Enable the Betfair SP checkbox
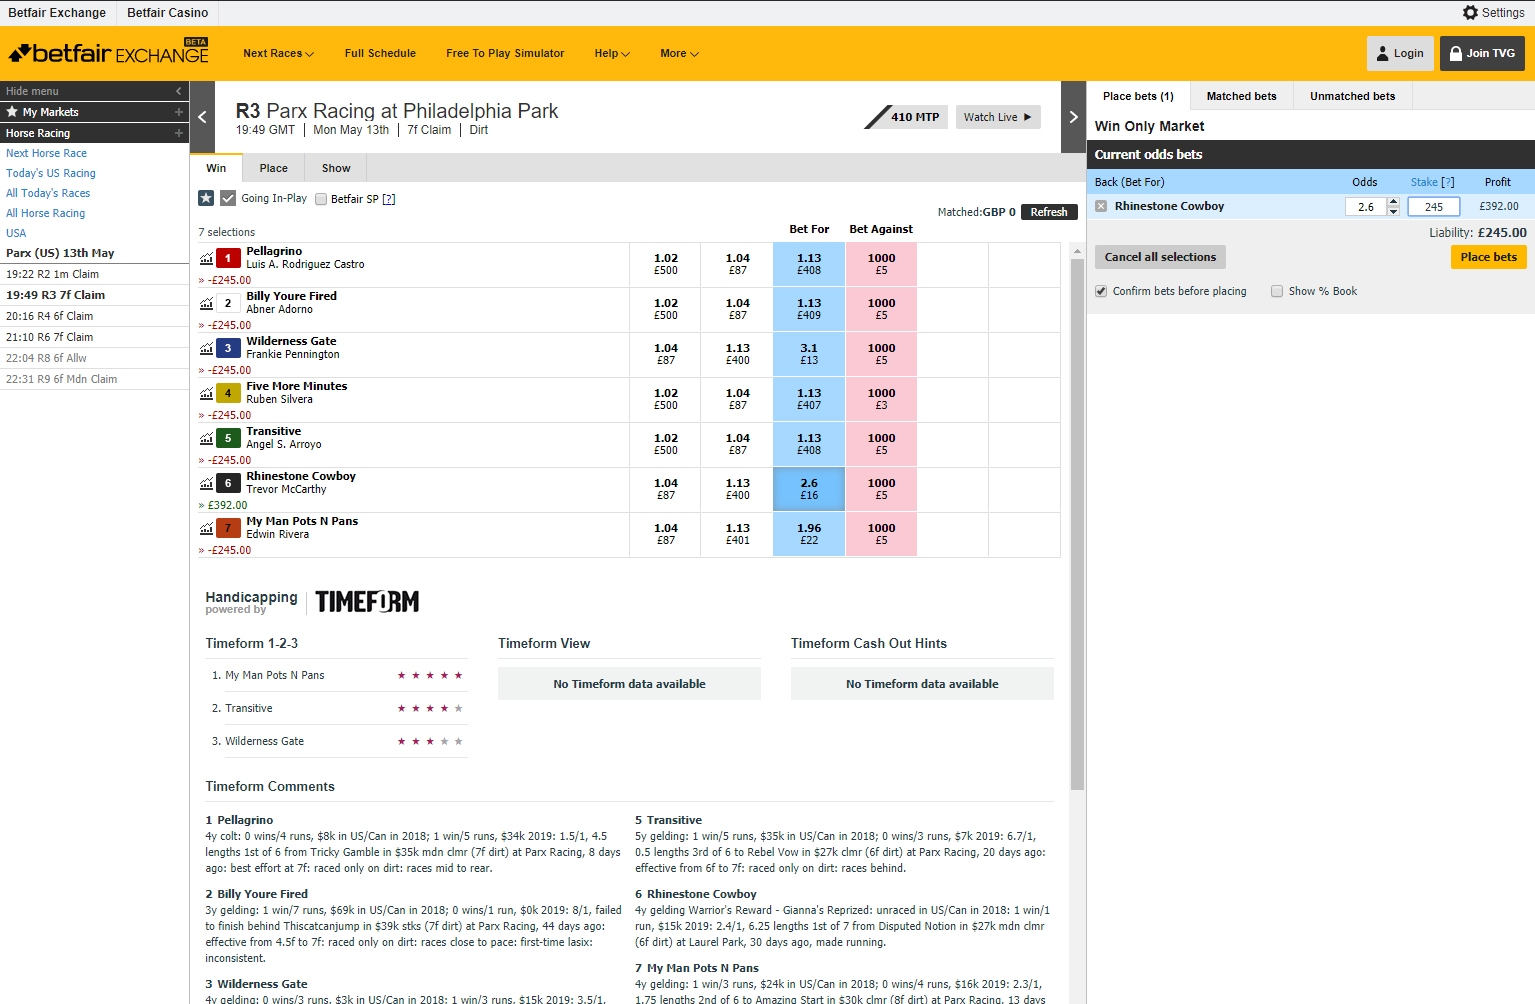1535x1004 pixels. click(321, 199)
